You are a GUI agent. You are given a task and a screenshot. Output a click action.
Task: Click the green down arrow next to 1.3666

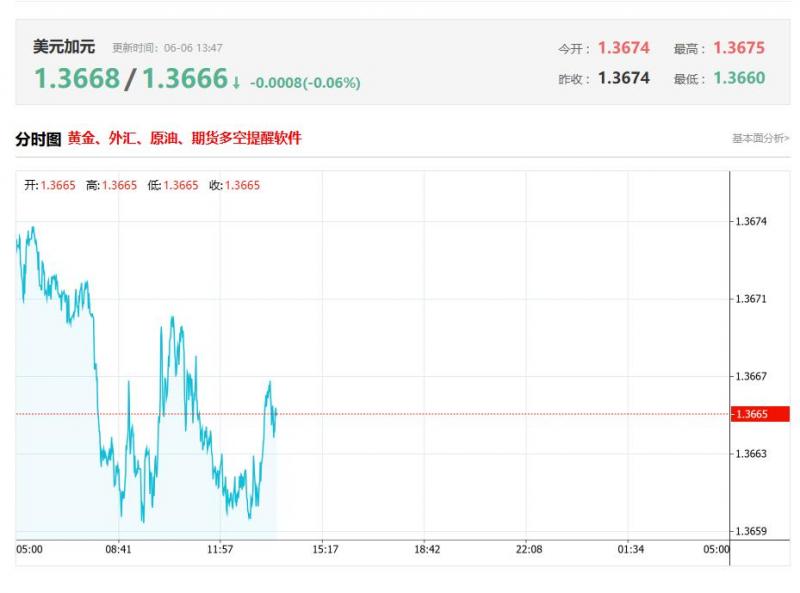click(x=236, y=83)
